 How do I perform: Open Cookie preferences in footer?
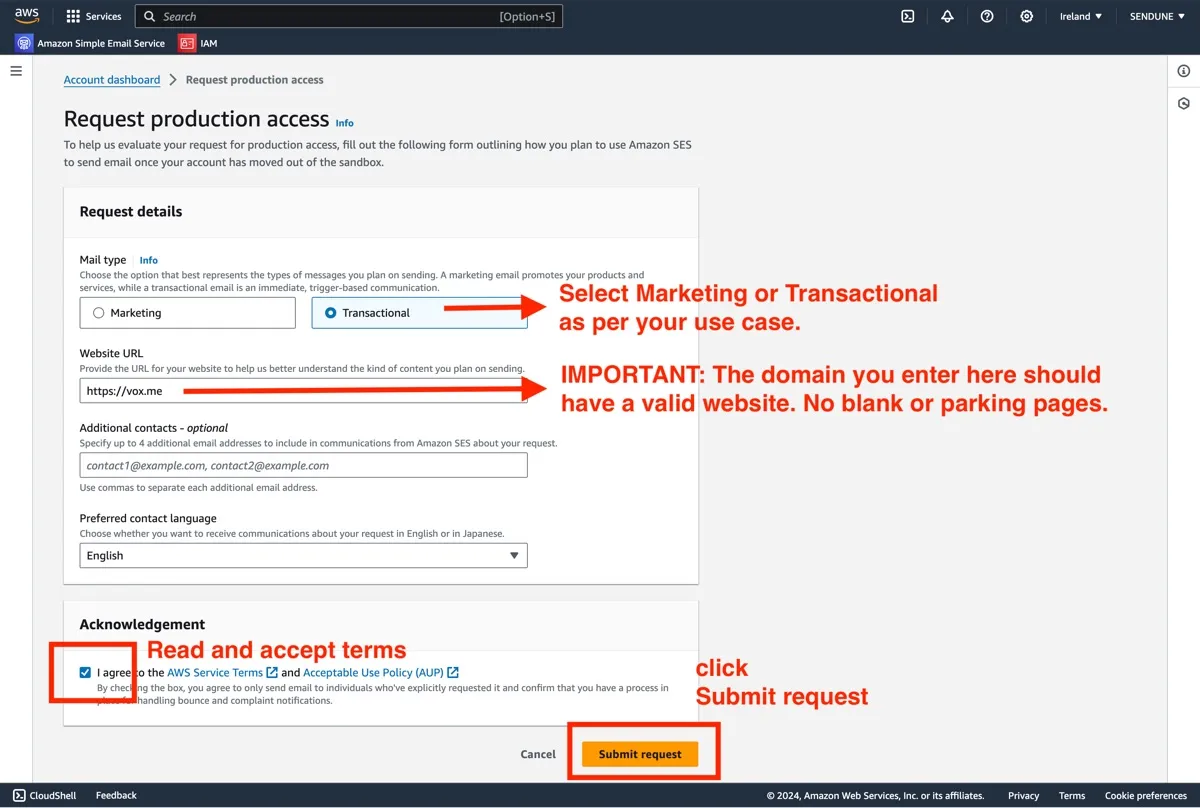click(x=1146, y=796)
